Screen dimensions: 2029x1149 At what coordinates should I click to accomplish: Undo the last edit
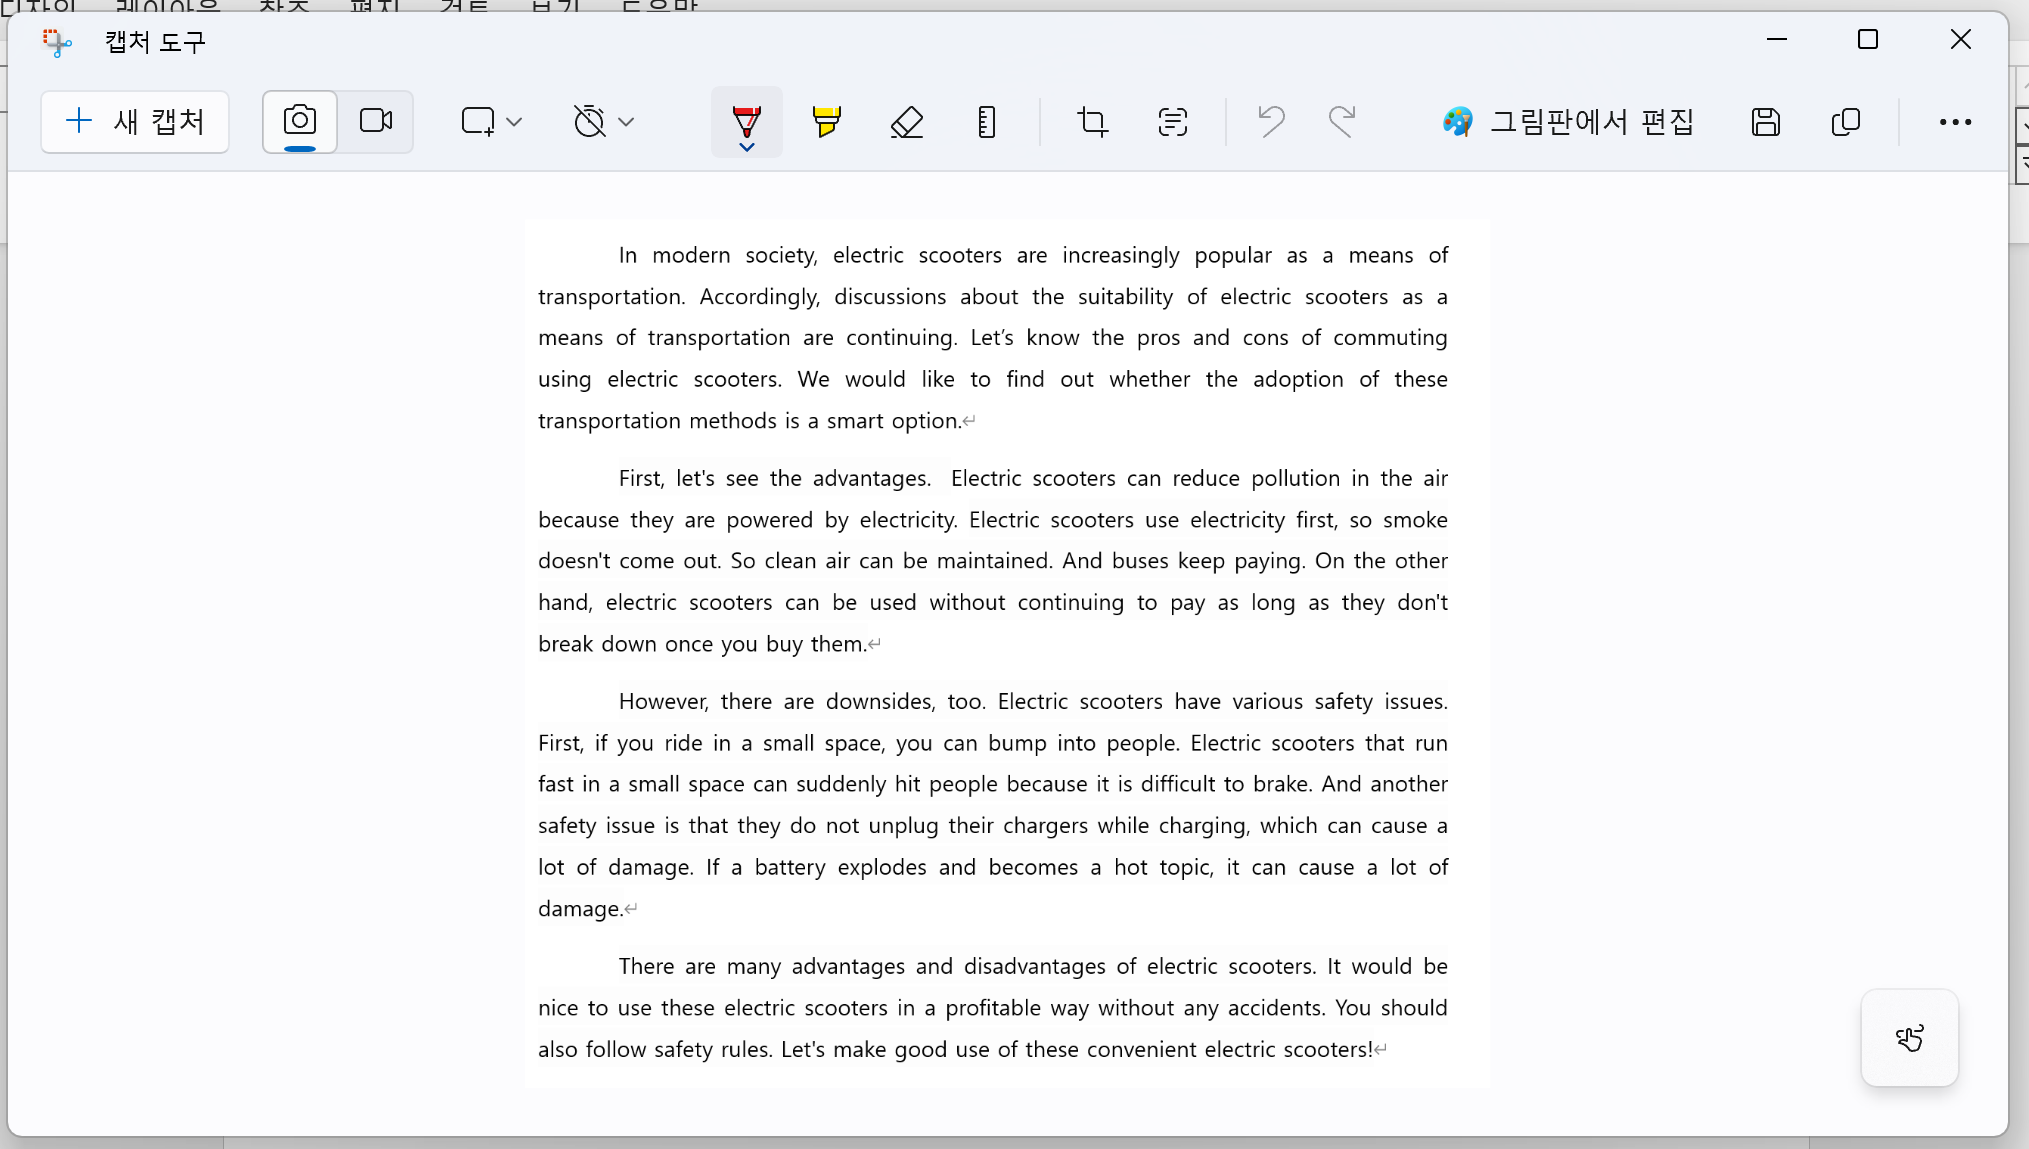1271,122
